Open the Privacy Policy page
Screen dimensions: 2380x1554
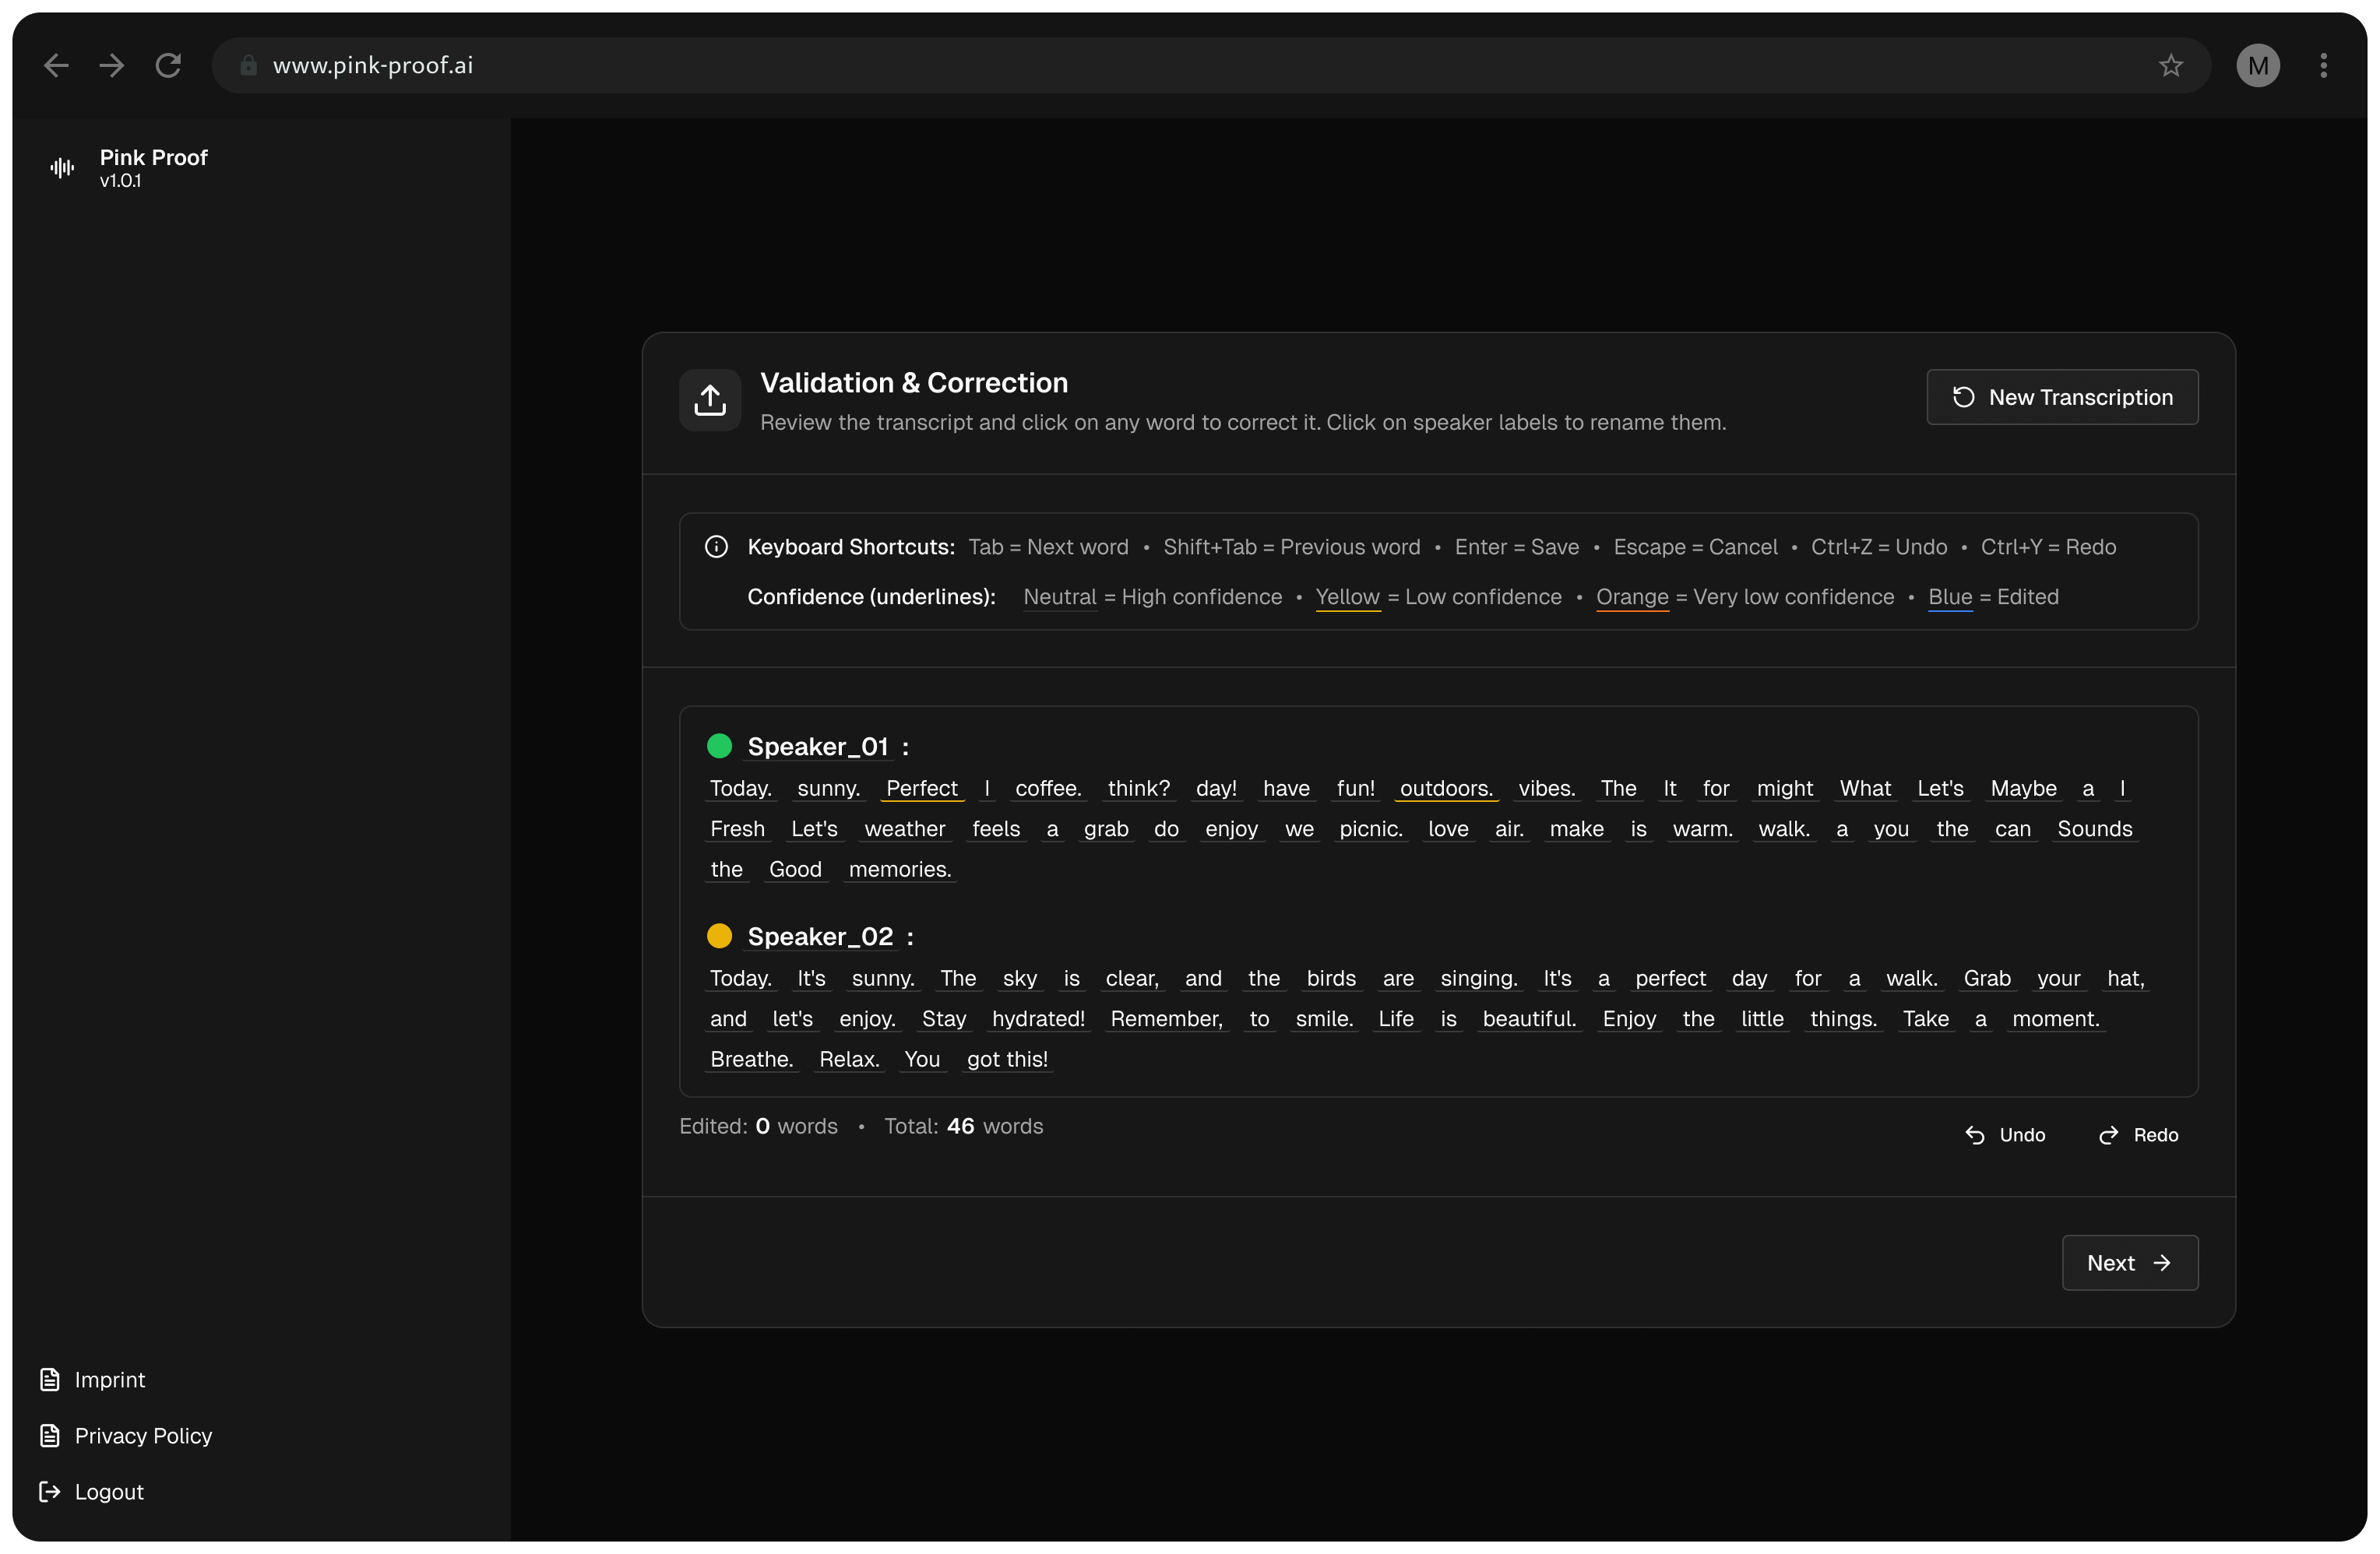(x=144, y=1436)
